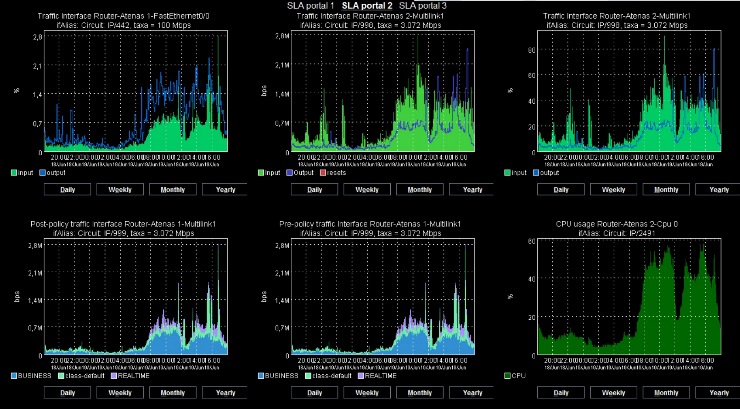Image resolution: width=740 pixels, height=409 pixels.
Task: Click the 'Post-policy traffic interface Router-Atenas 1-Multilink1' title
Action: (x=123, y=224)
